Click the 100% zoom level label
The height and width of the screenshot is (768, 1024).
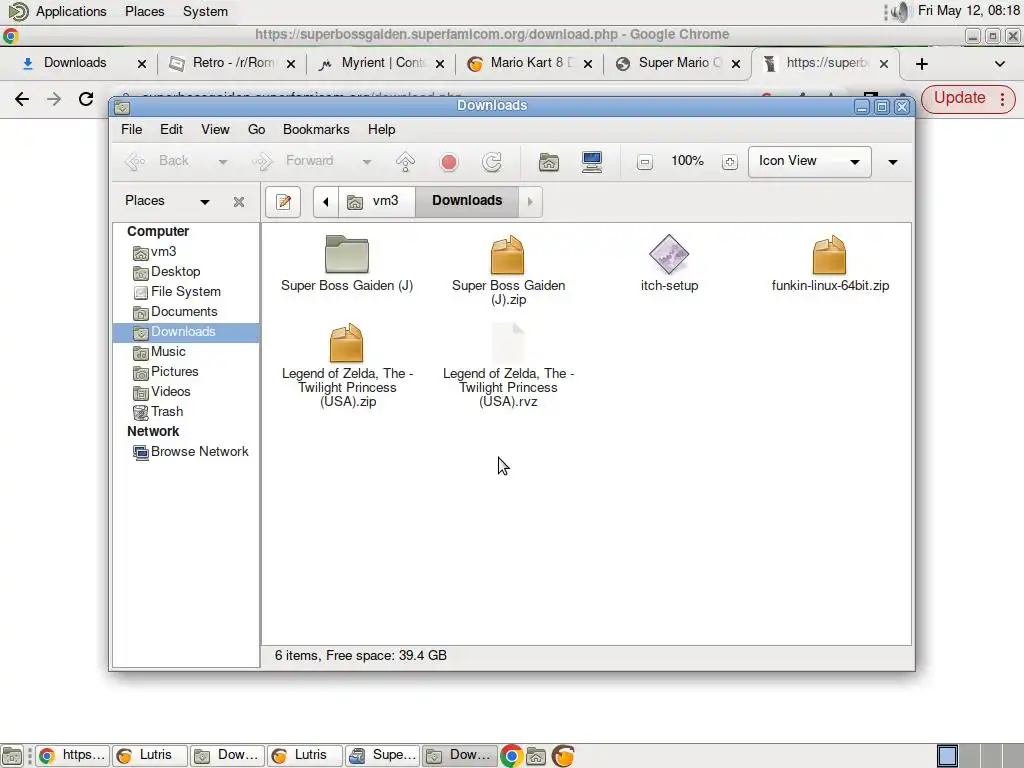pos(687,161)
